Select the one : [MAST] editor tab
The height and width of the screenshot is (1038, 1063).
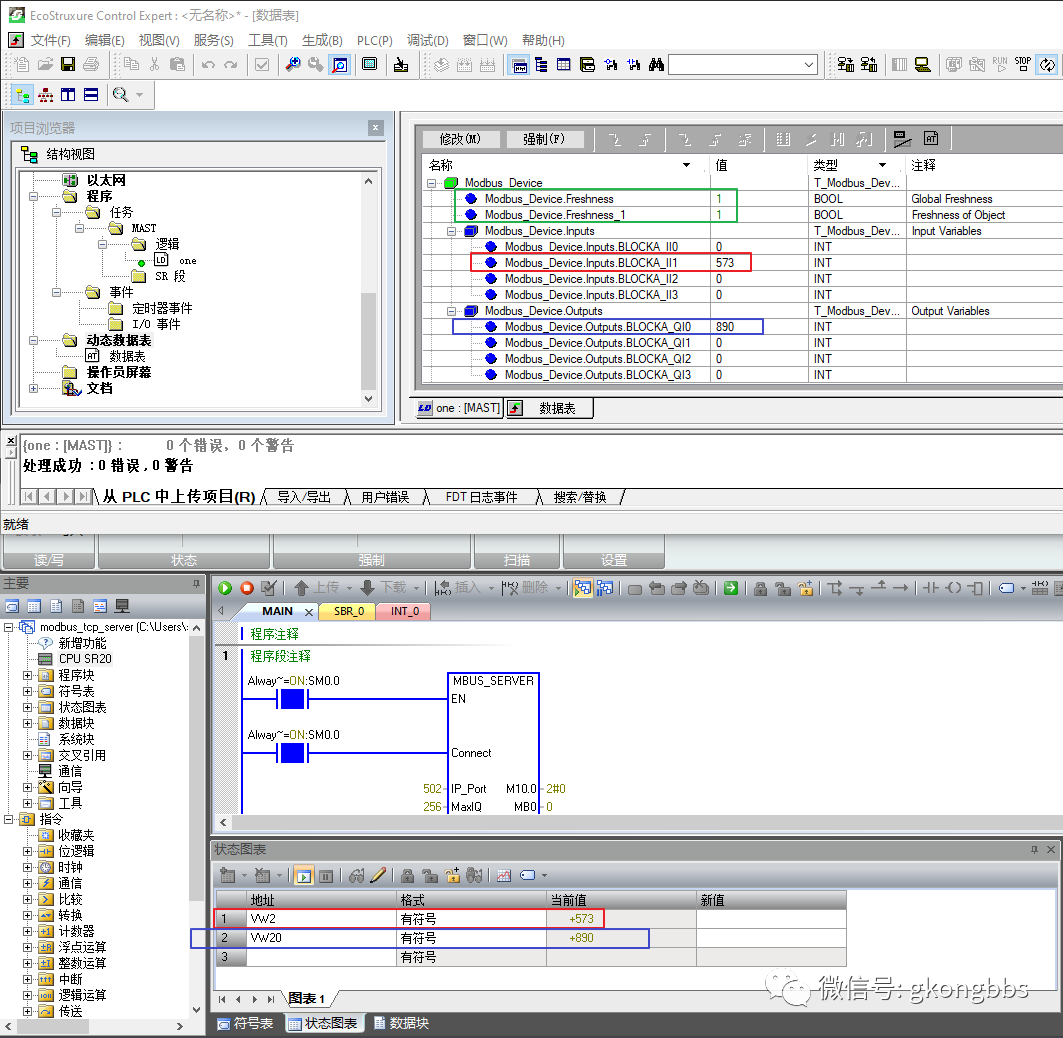pyautogui.click(x=459, y=407)
